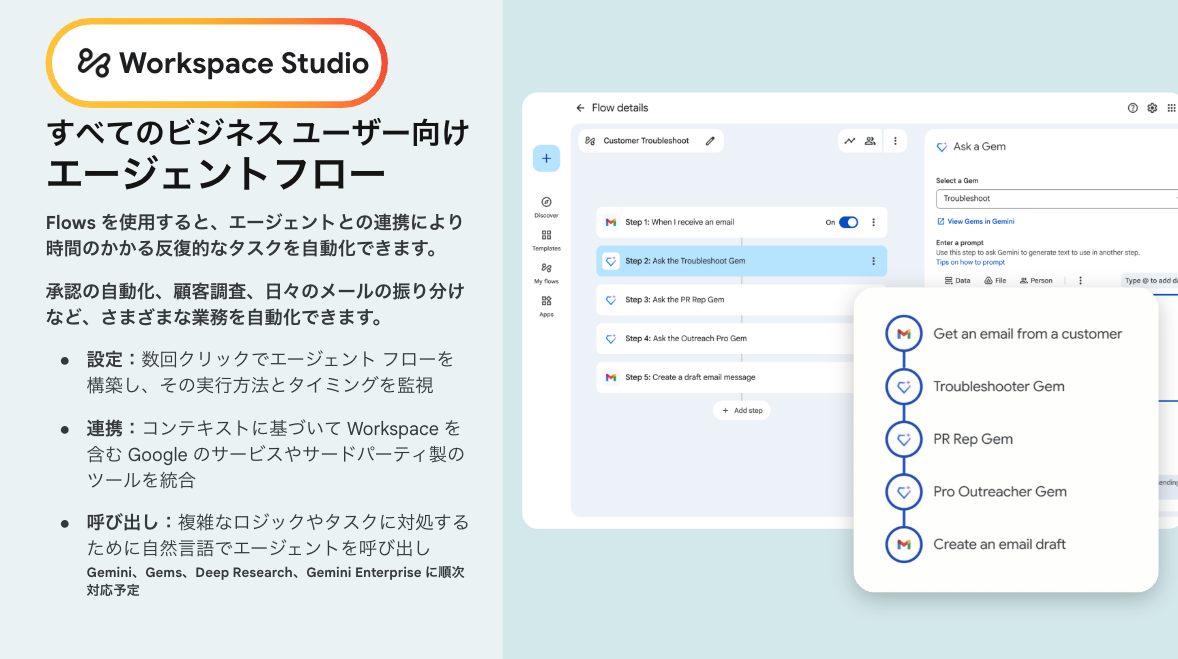Viewport: 1178px width, 659px height.
Task: Open the flow activity chart icon
Action: coord(850,141)
